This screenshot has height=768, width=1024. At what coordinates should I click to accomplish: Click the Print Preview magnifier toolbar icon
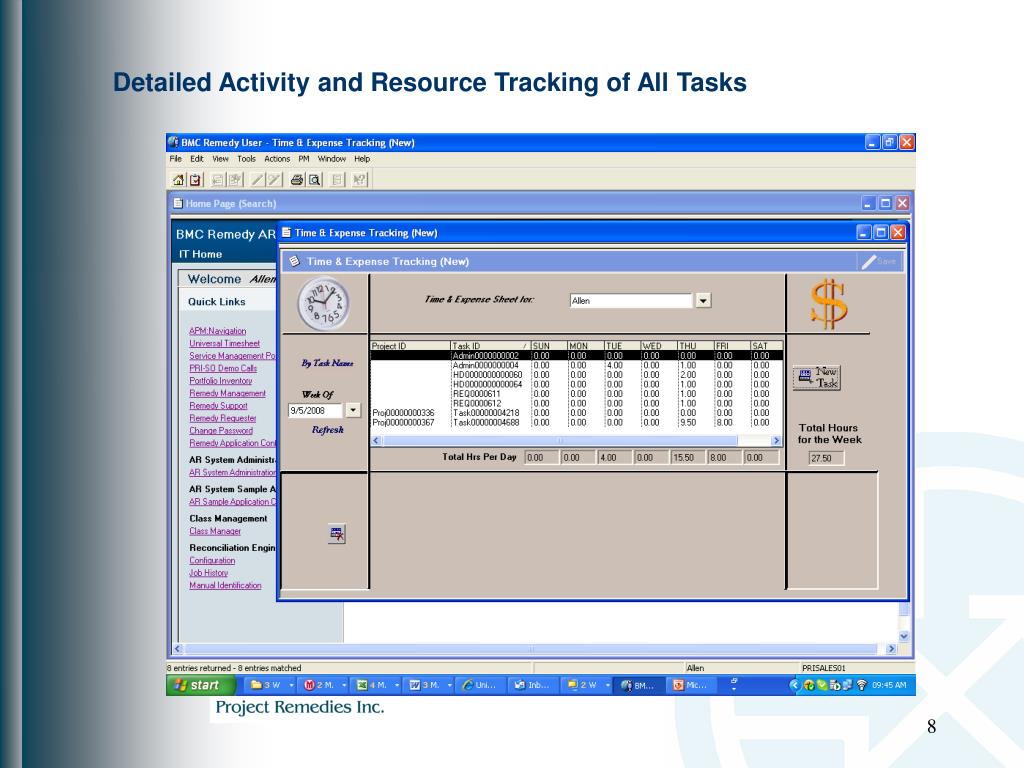(x=315, y=180)
